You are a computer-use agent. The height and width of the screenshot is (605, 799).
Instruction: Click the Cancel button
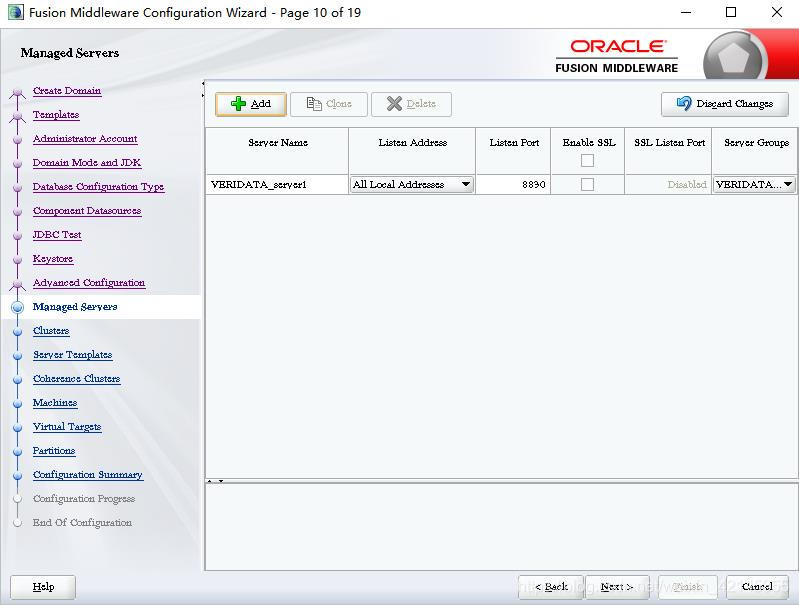(x=757, y=587)
